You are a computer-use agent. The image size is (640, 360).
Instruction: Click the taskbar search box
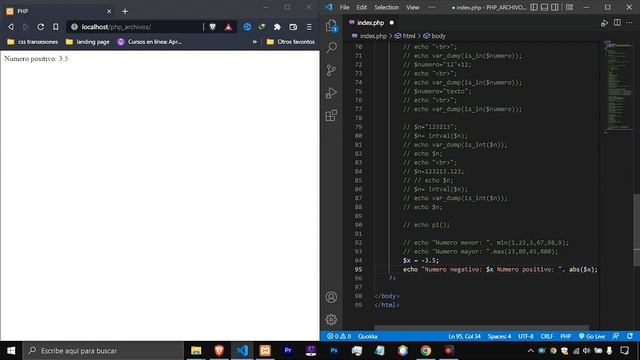[103, 351]
